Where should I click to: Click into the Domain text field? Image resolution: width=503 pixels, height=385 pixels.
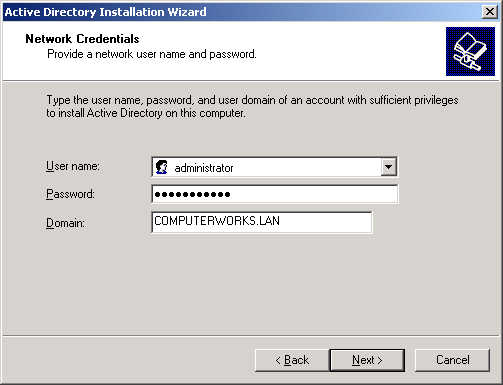click(x=262, y=222)
